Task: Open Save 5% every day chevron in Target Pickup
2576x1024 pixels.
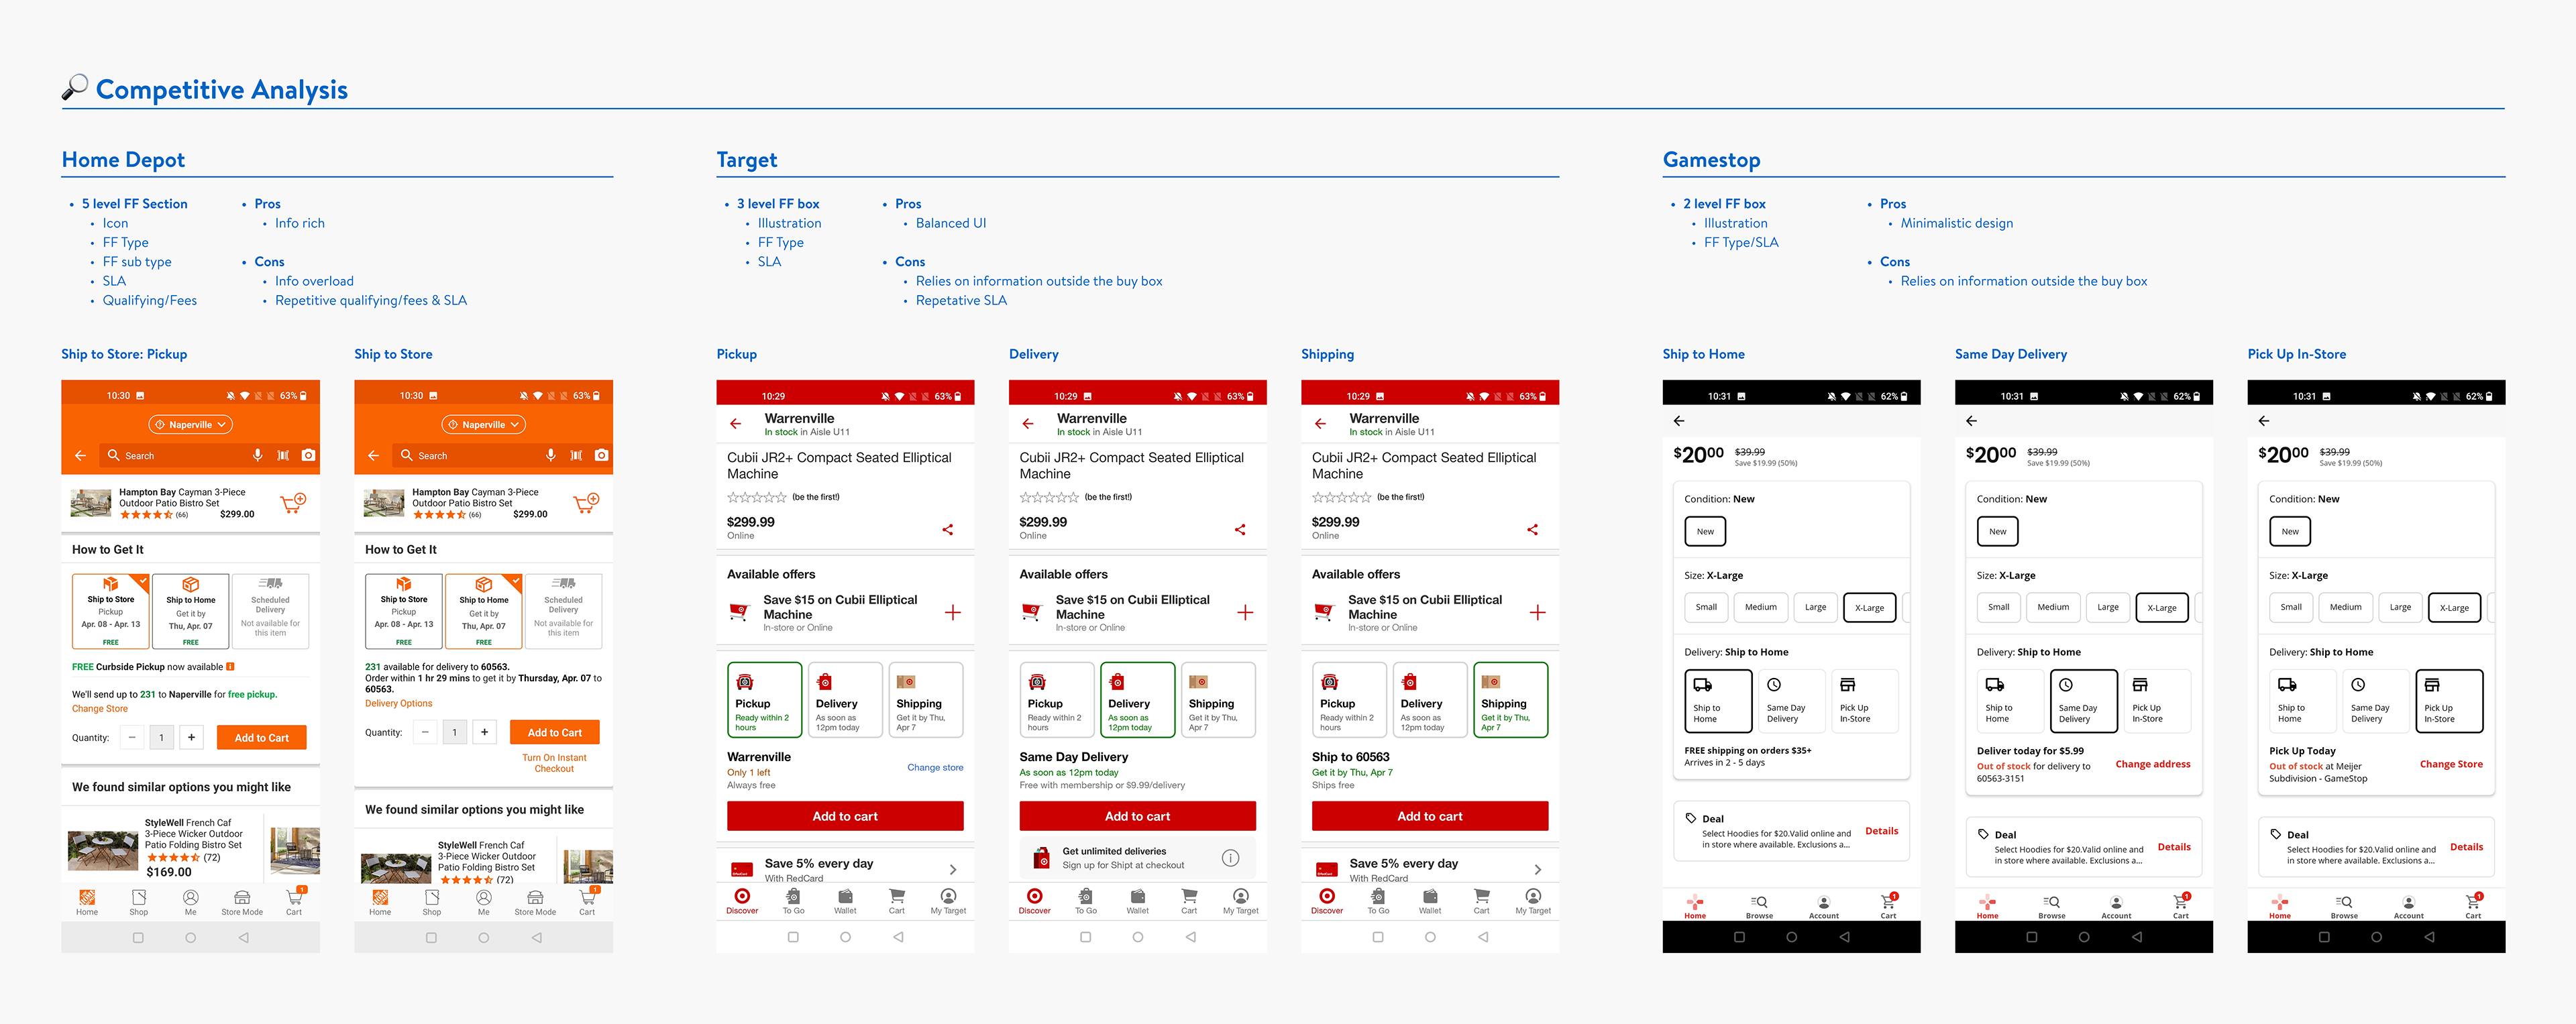Action: 953,869
